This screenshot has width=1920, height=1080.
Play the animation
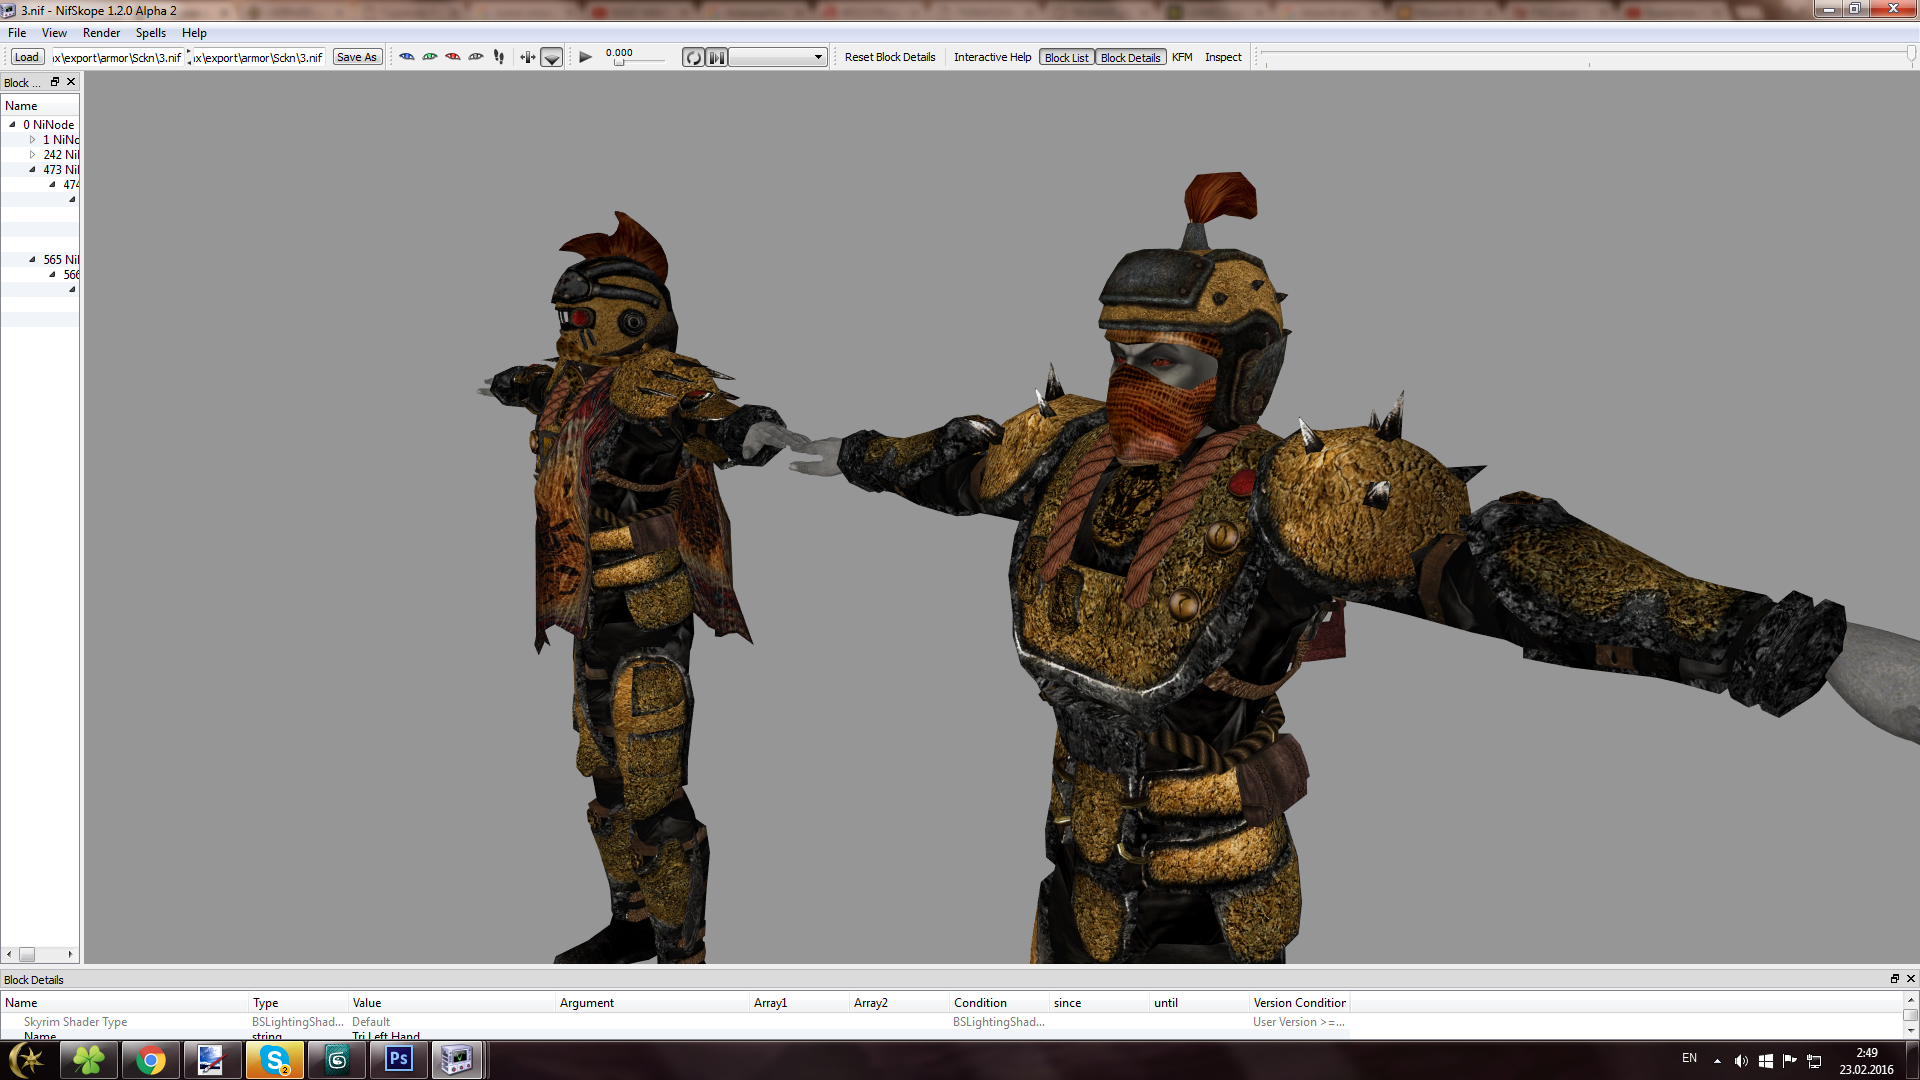pos(586,57)
